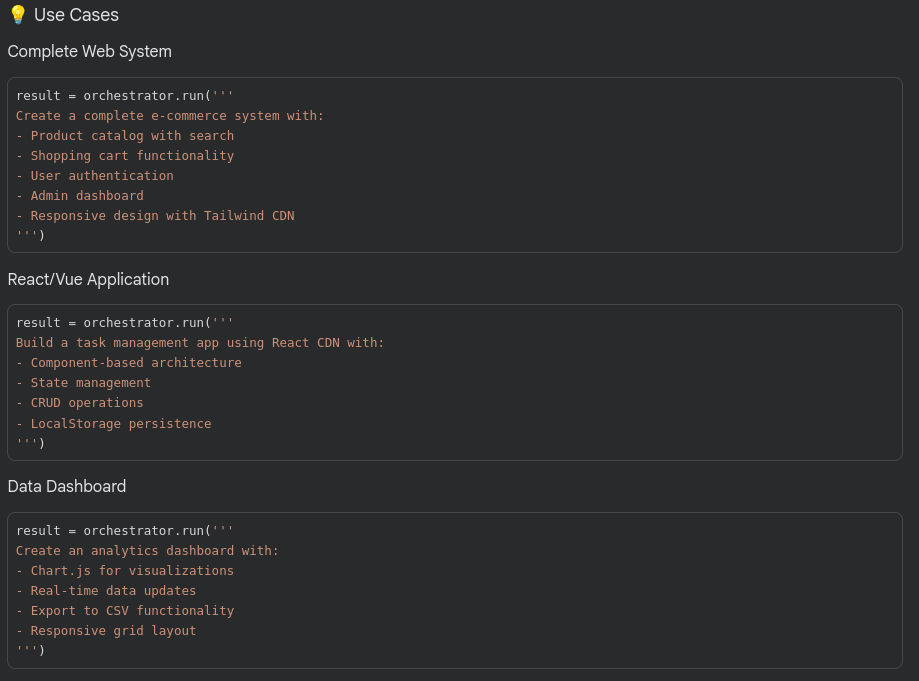
Task: Click the e-commerce system code block
Action: coord(455,165)
